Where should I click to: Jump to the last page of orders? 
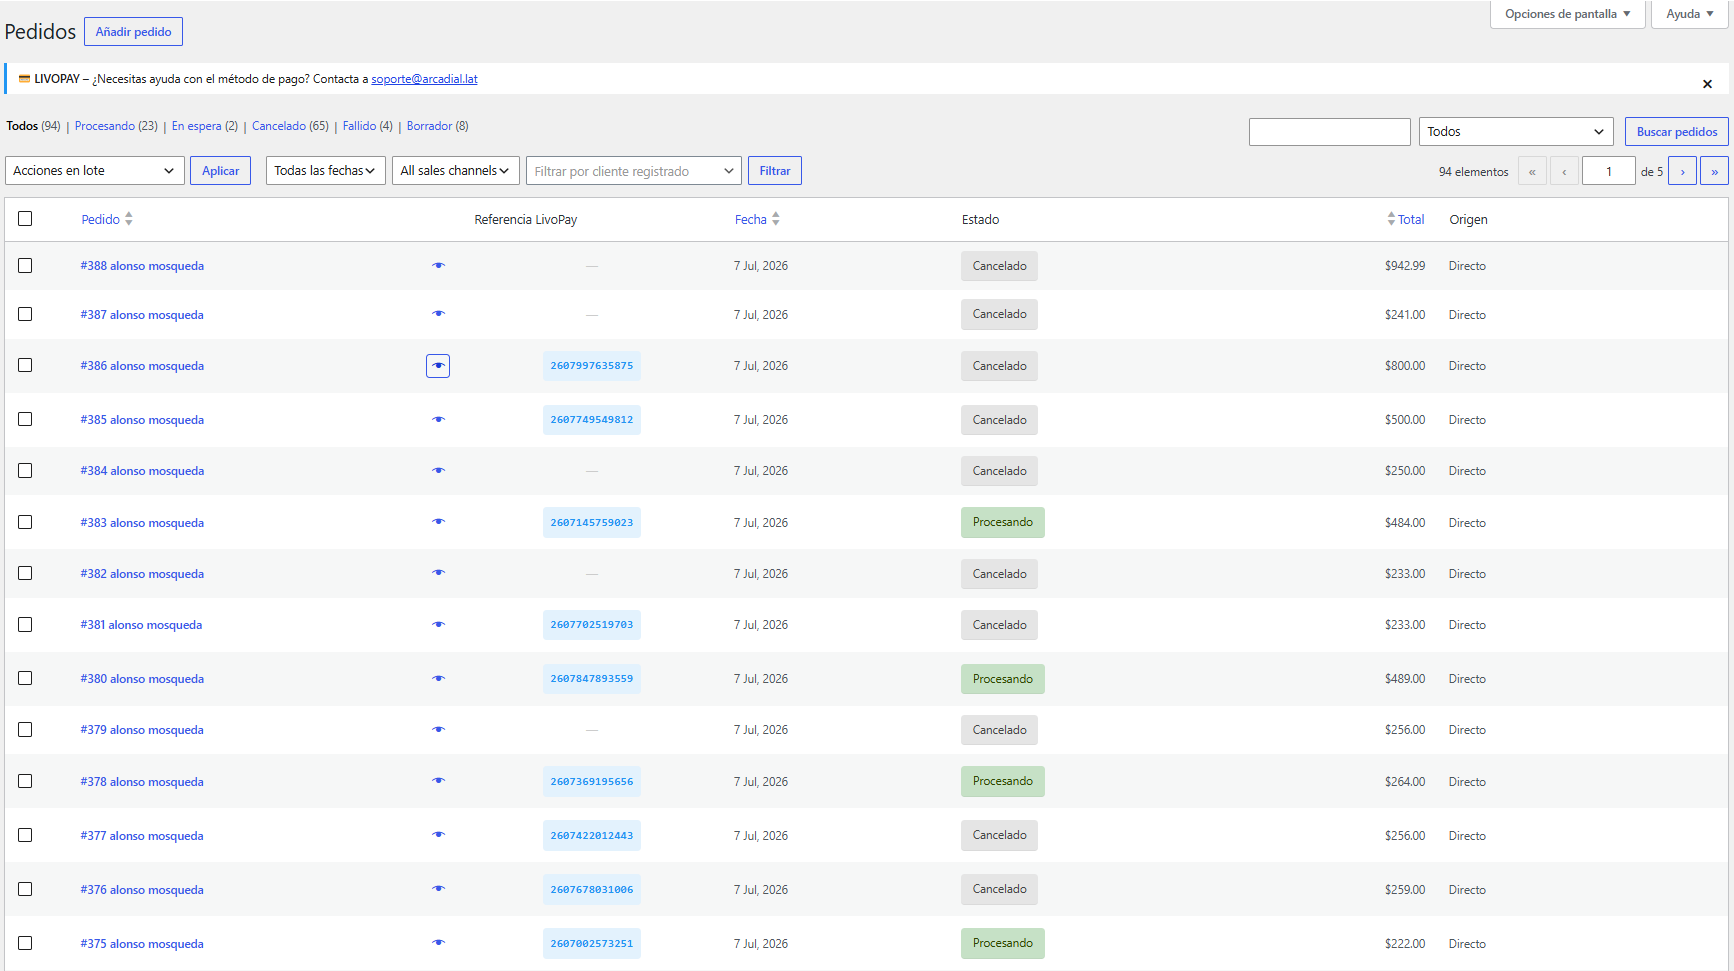(1715, 171)
